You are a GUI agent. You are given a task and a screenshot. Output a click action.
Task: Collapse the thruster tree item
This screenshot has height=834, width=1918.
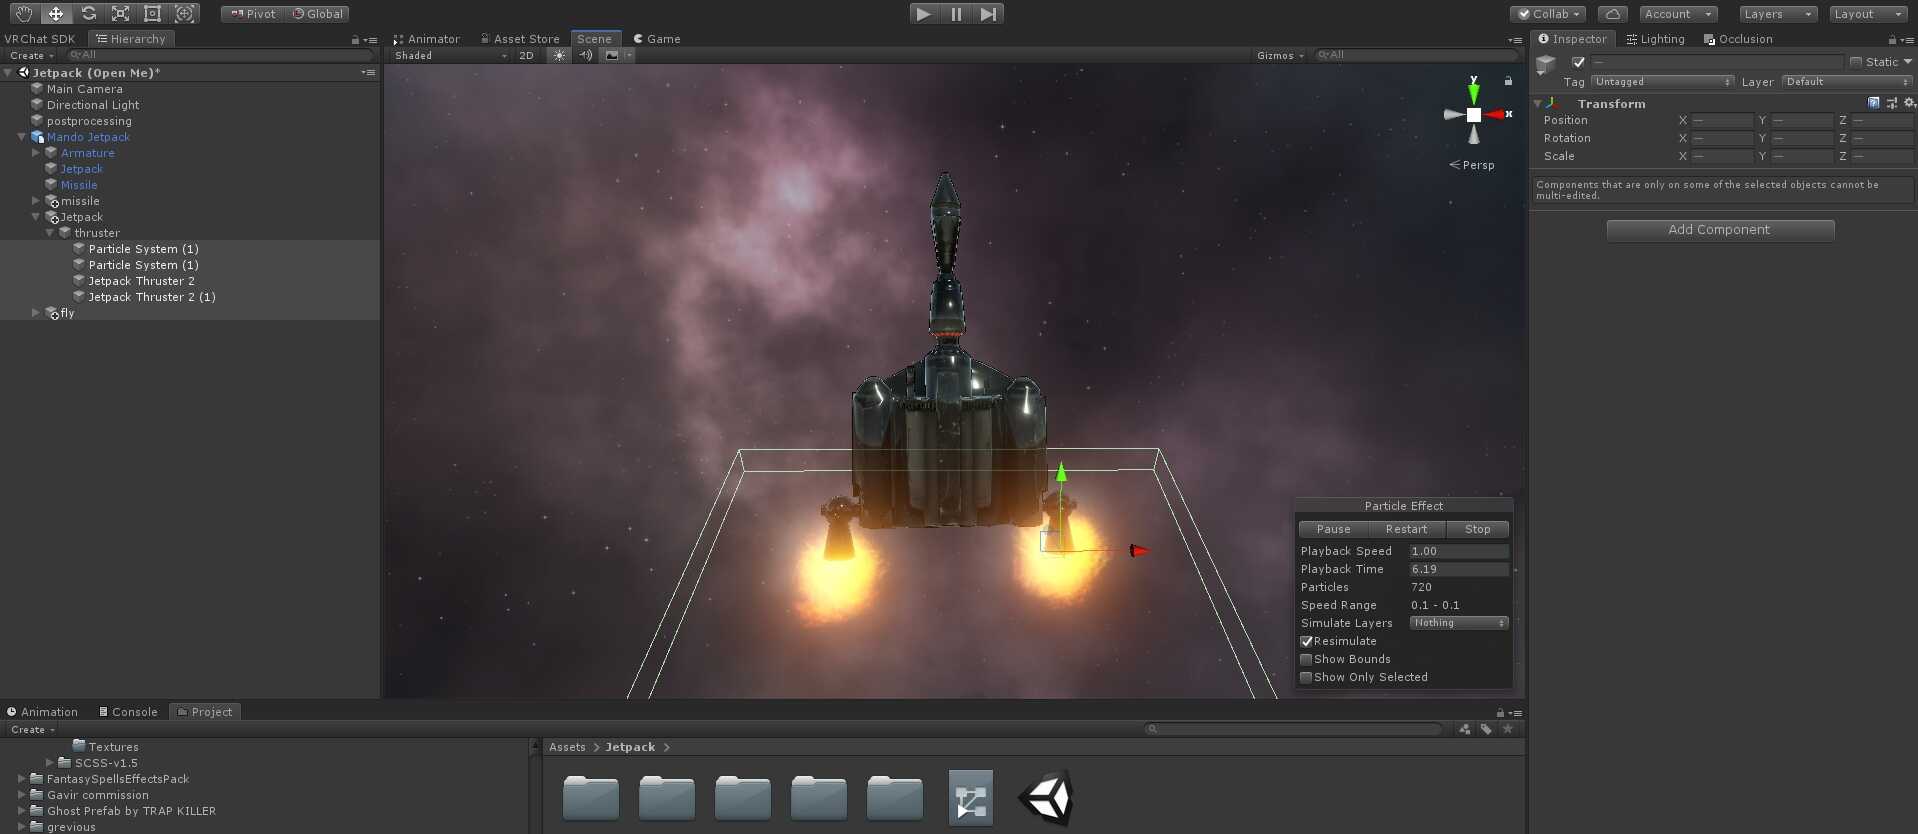(50, 233)
